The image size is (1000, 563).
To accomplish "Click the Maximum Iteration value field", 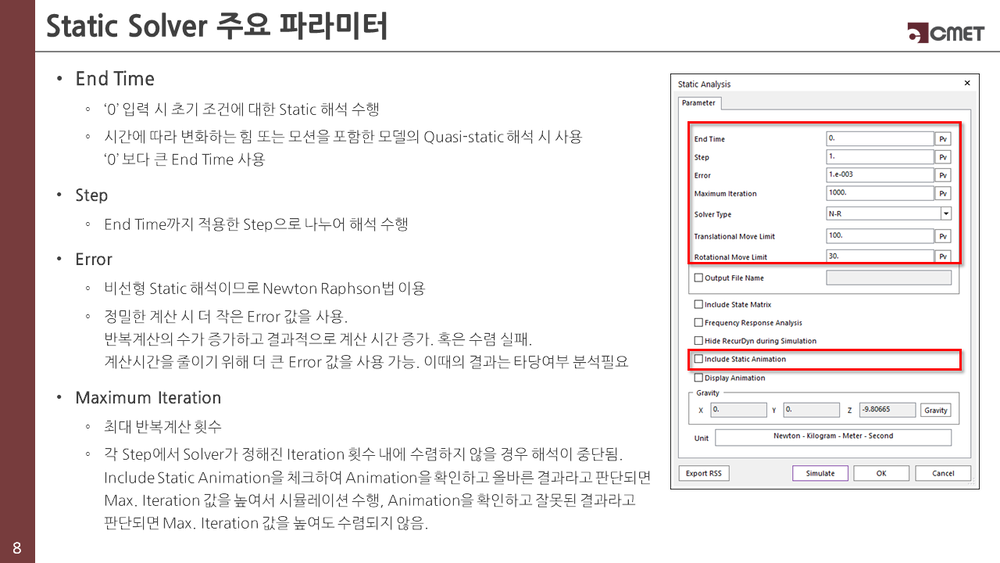I will pos(879,193).
